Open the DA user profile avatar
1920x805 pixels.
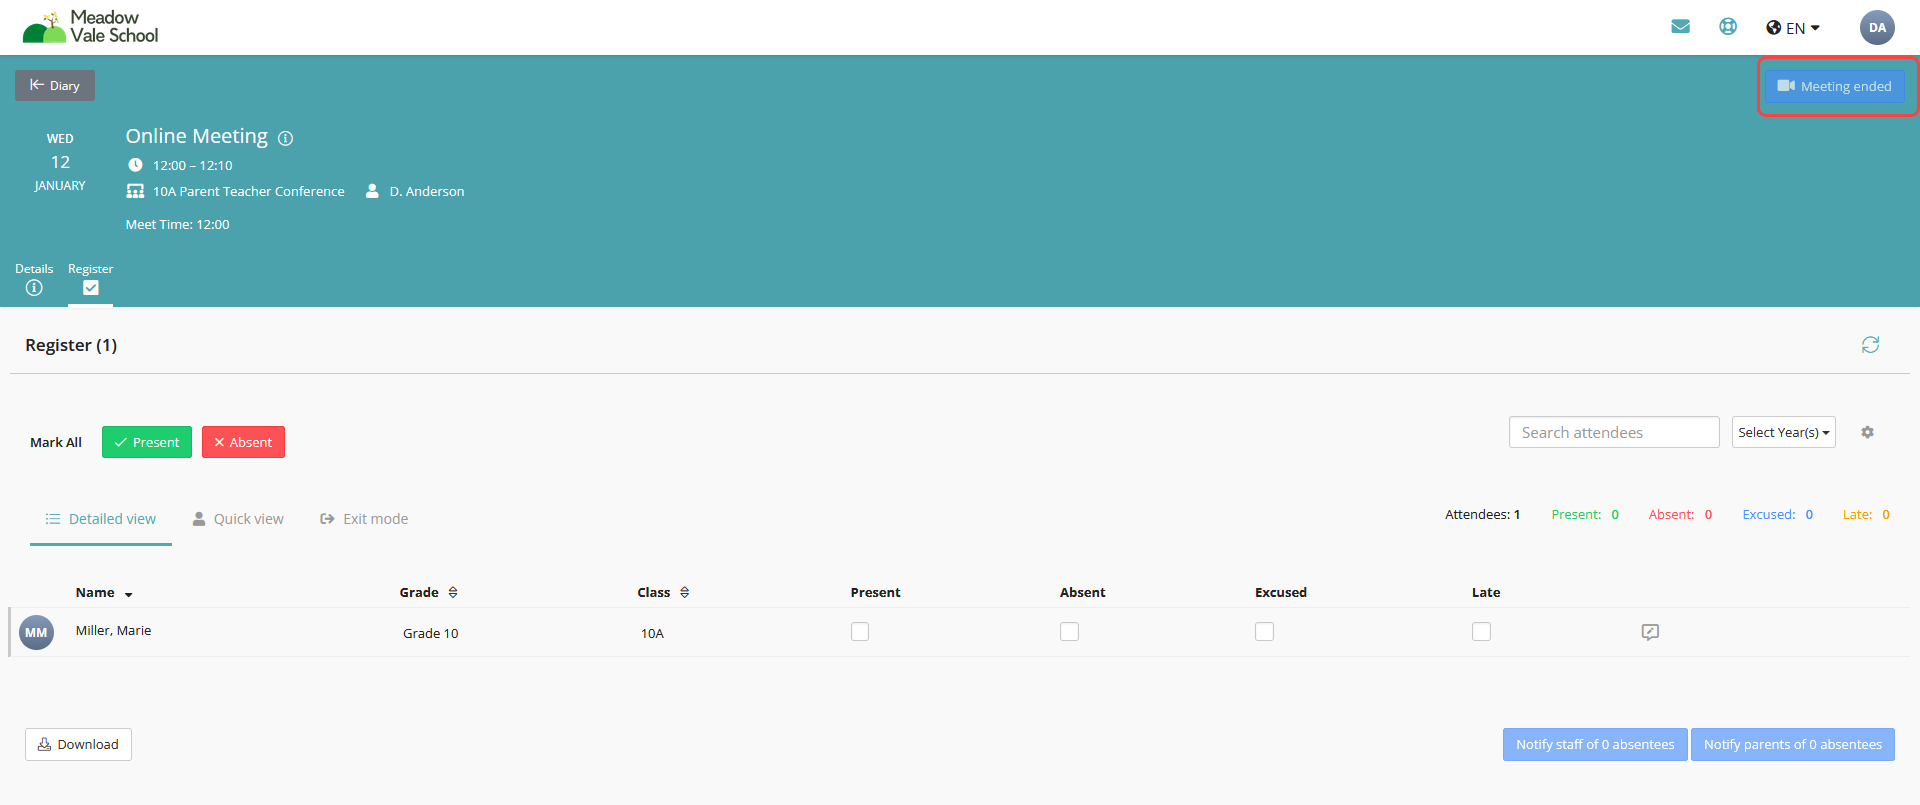1877,28
